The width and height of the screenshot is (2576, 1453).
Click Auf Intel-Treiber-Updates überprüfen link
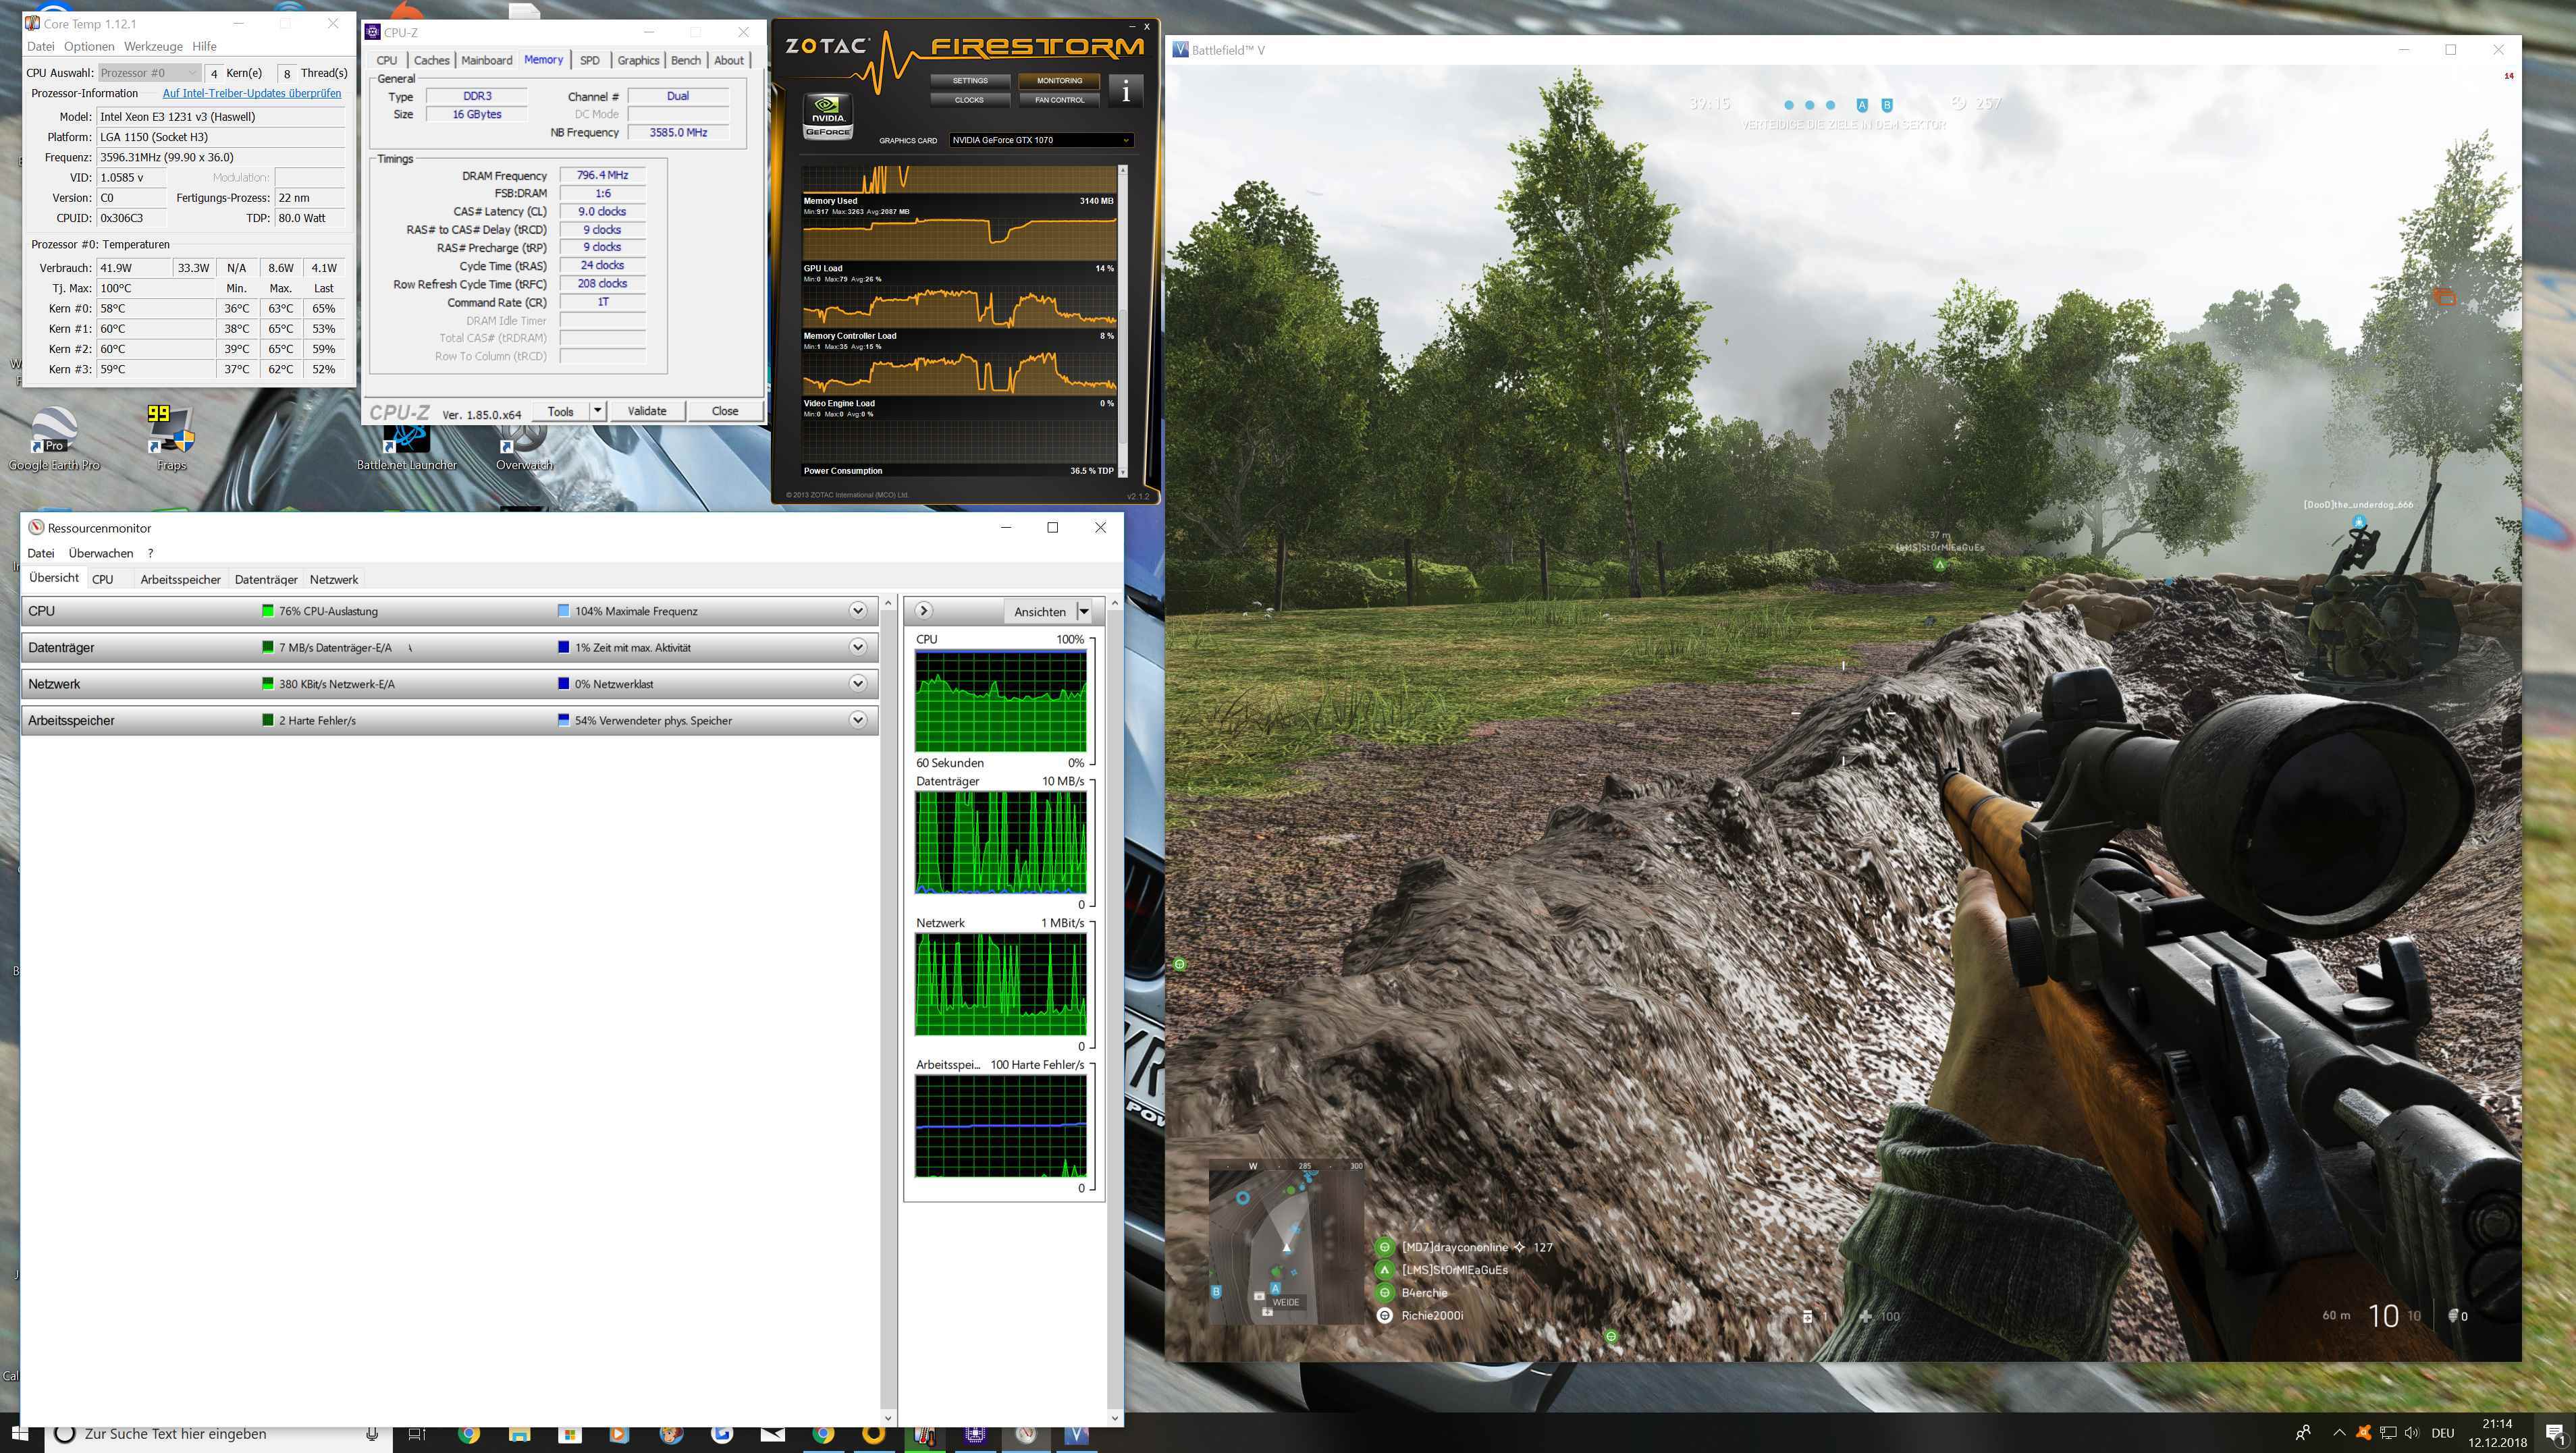[252, 93]
